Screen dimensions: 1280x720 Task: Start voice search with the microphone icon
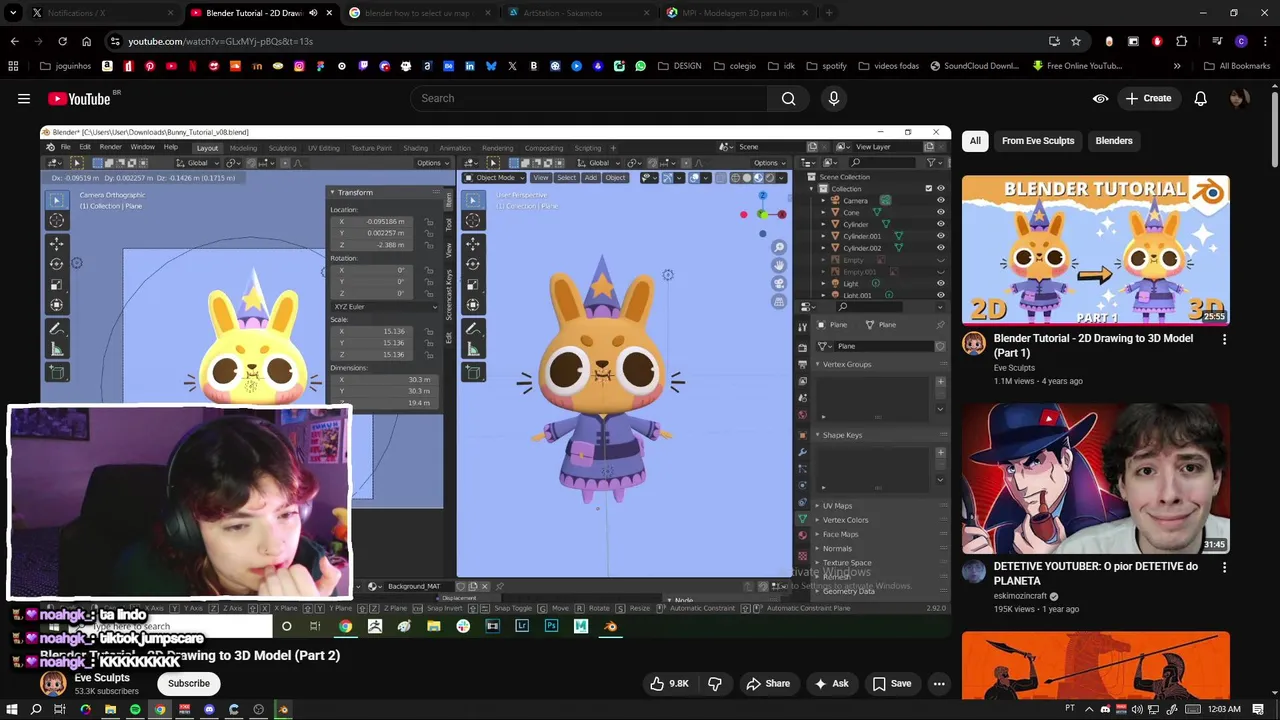coord(834,98)
